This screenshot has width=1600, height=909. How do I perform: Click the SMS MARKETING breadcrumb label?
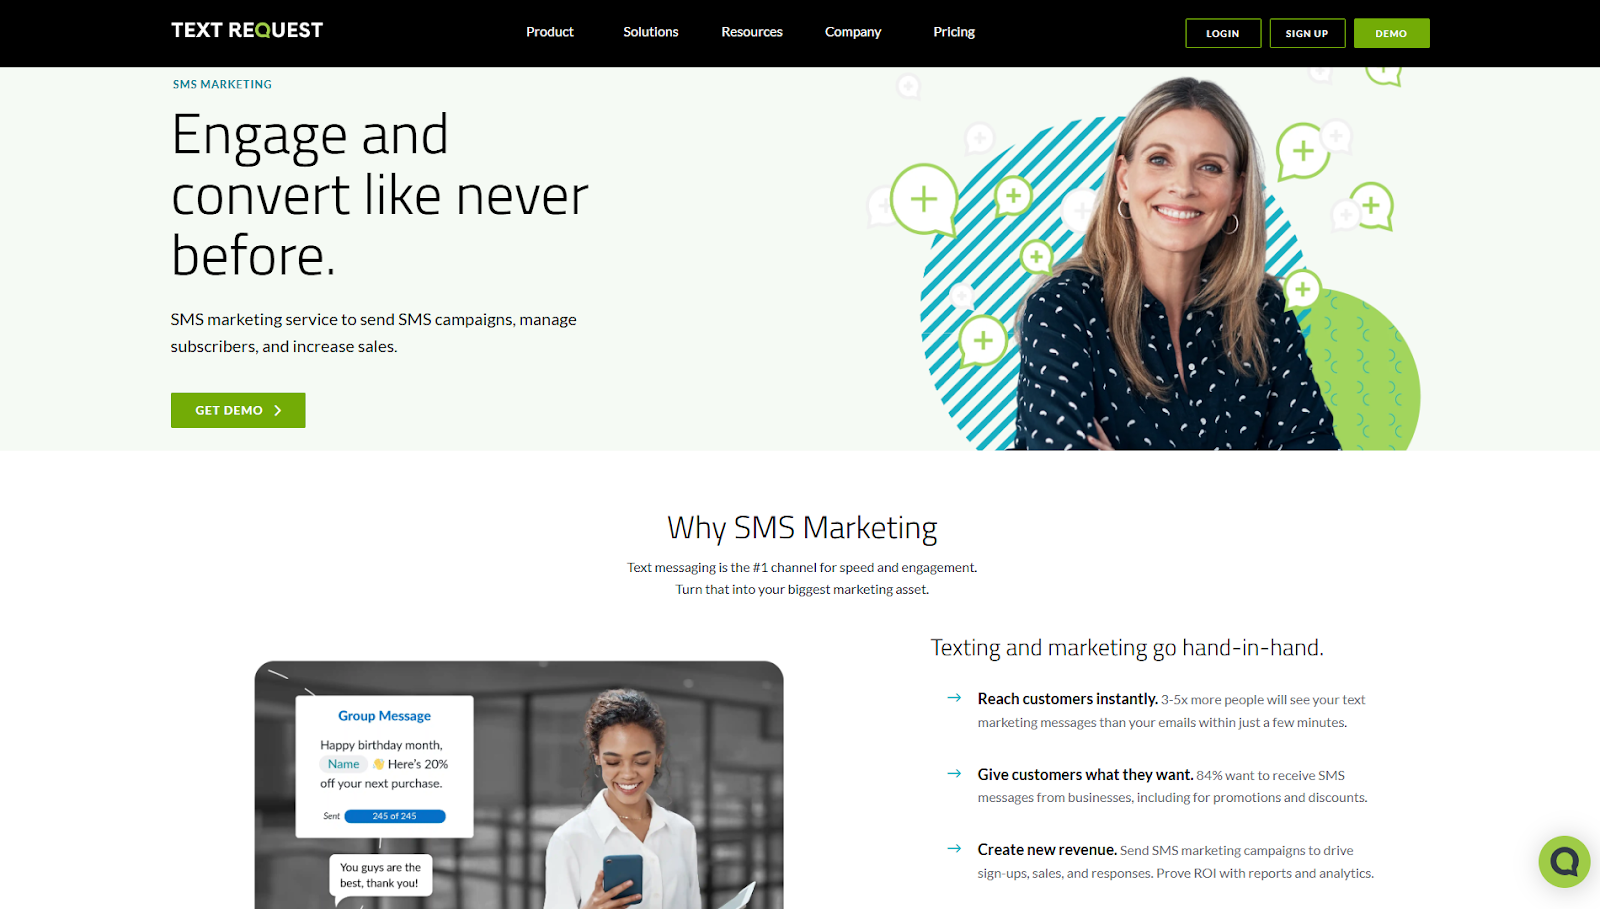coord(222,84)
